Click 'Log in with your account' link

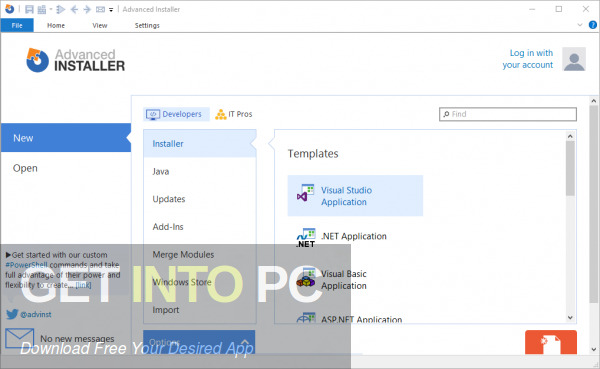[x=528, y=59]
